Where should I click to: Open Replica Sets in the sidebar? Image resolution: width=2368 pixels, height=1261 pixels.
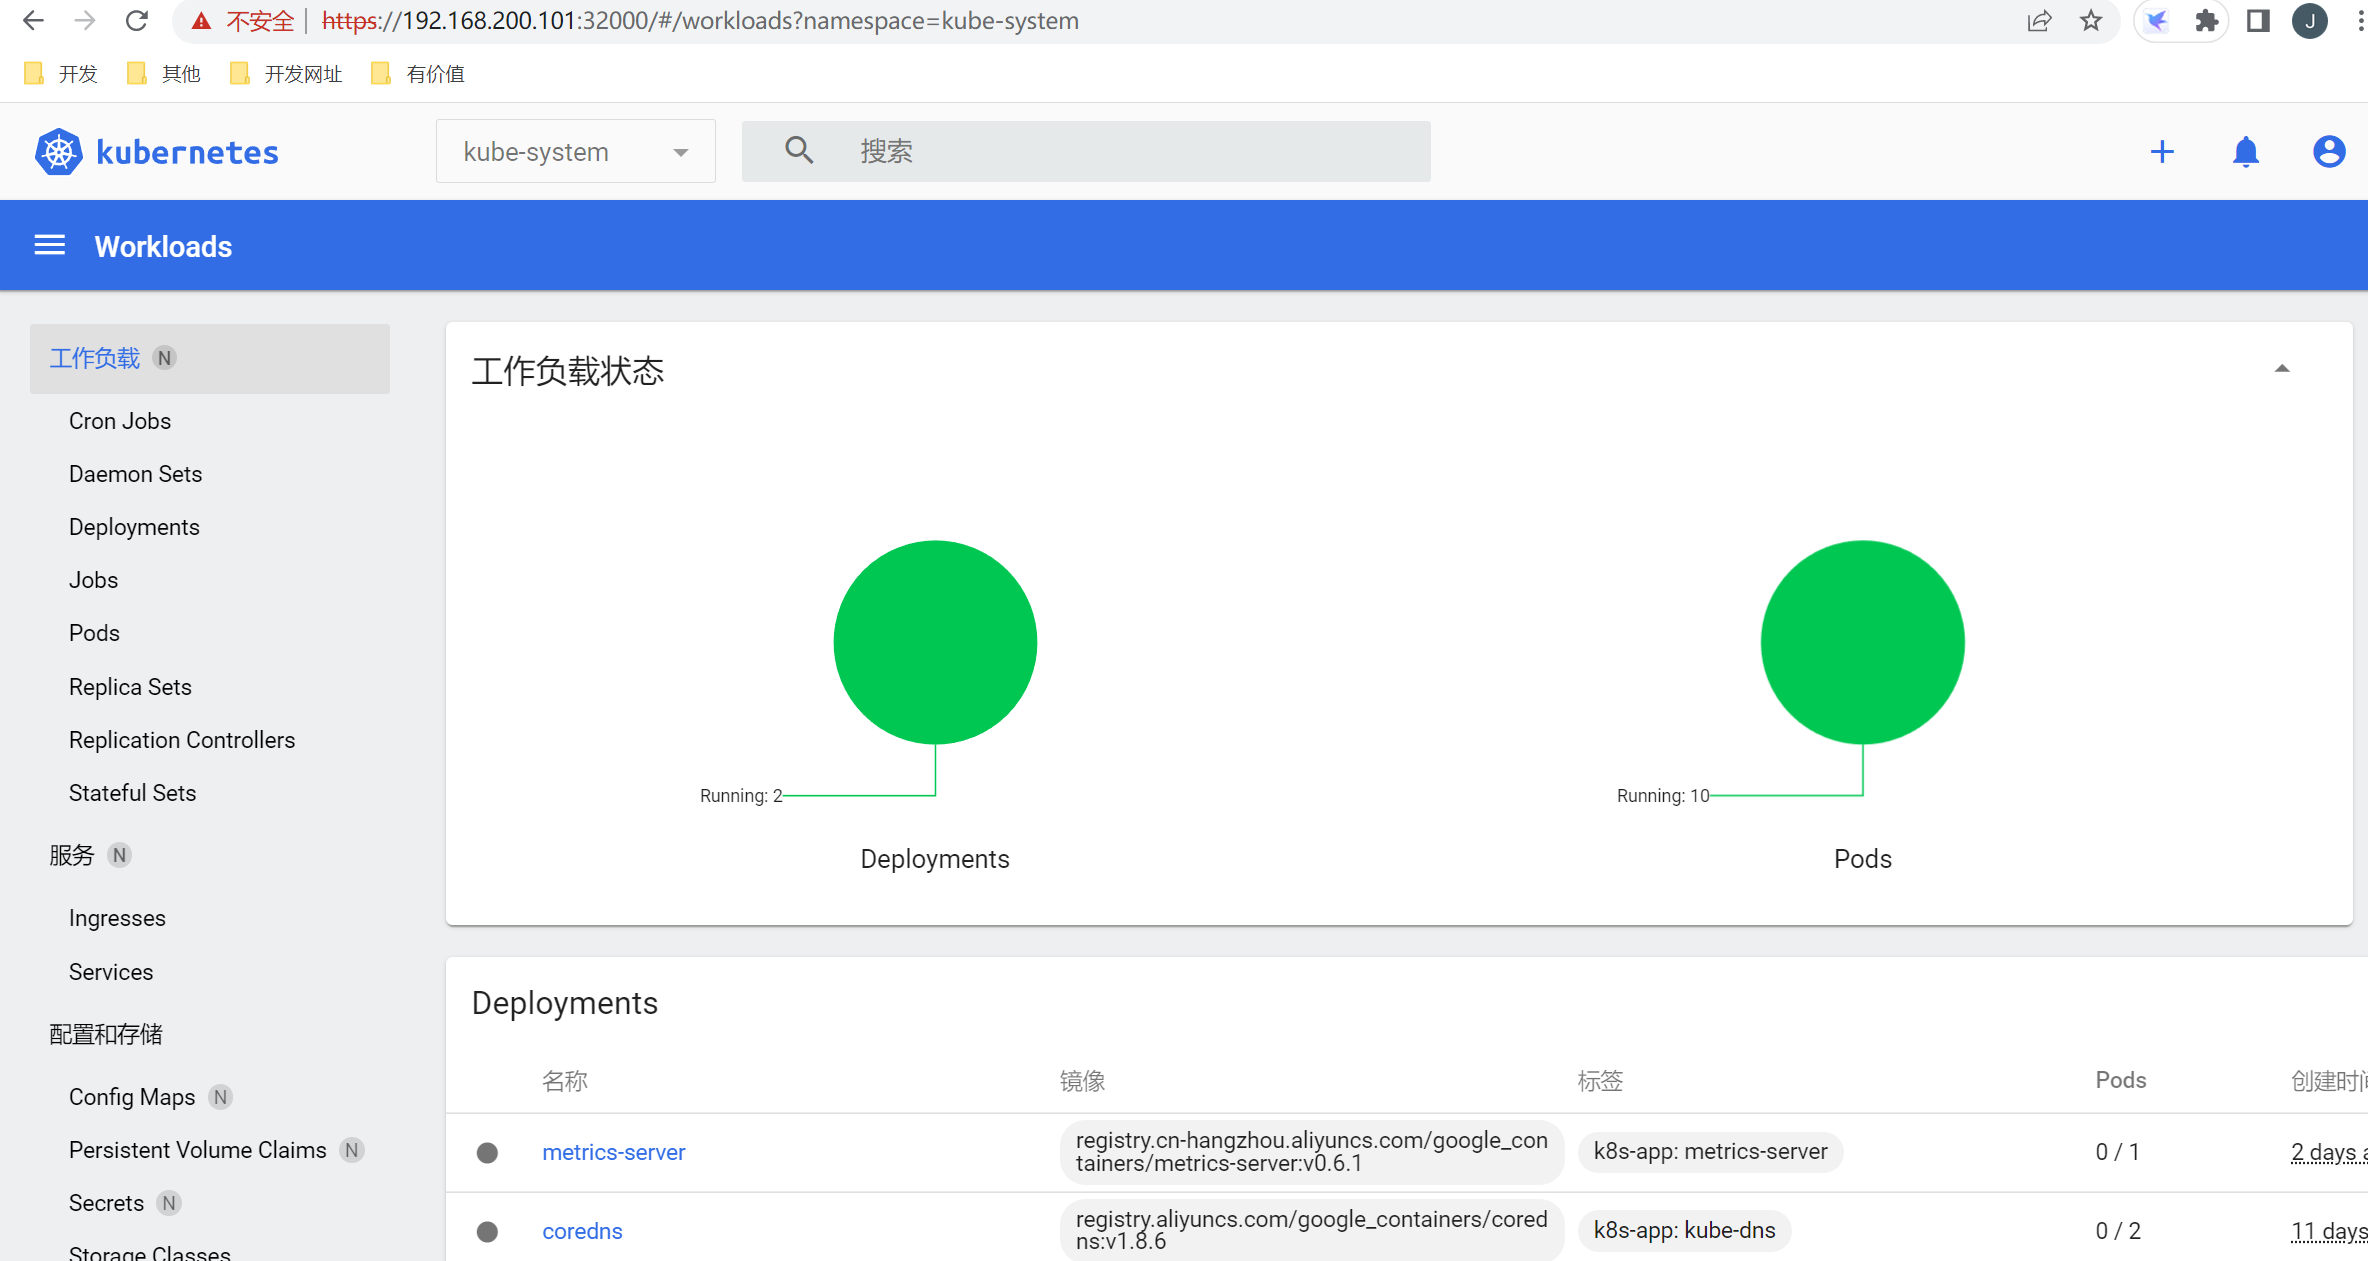(130, 687)
